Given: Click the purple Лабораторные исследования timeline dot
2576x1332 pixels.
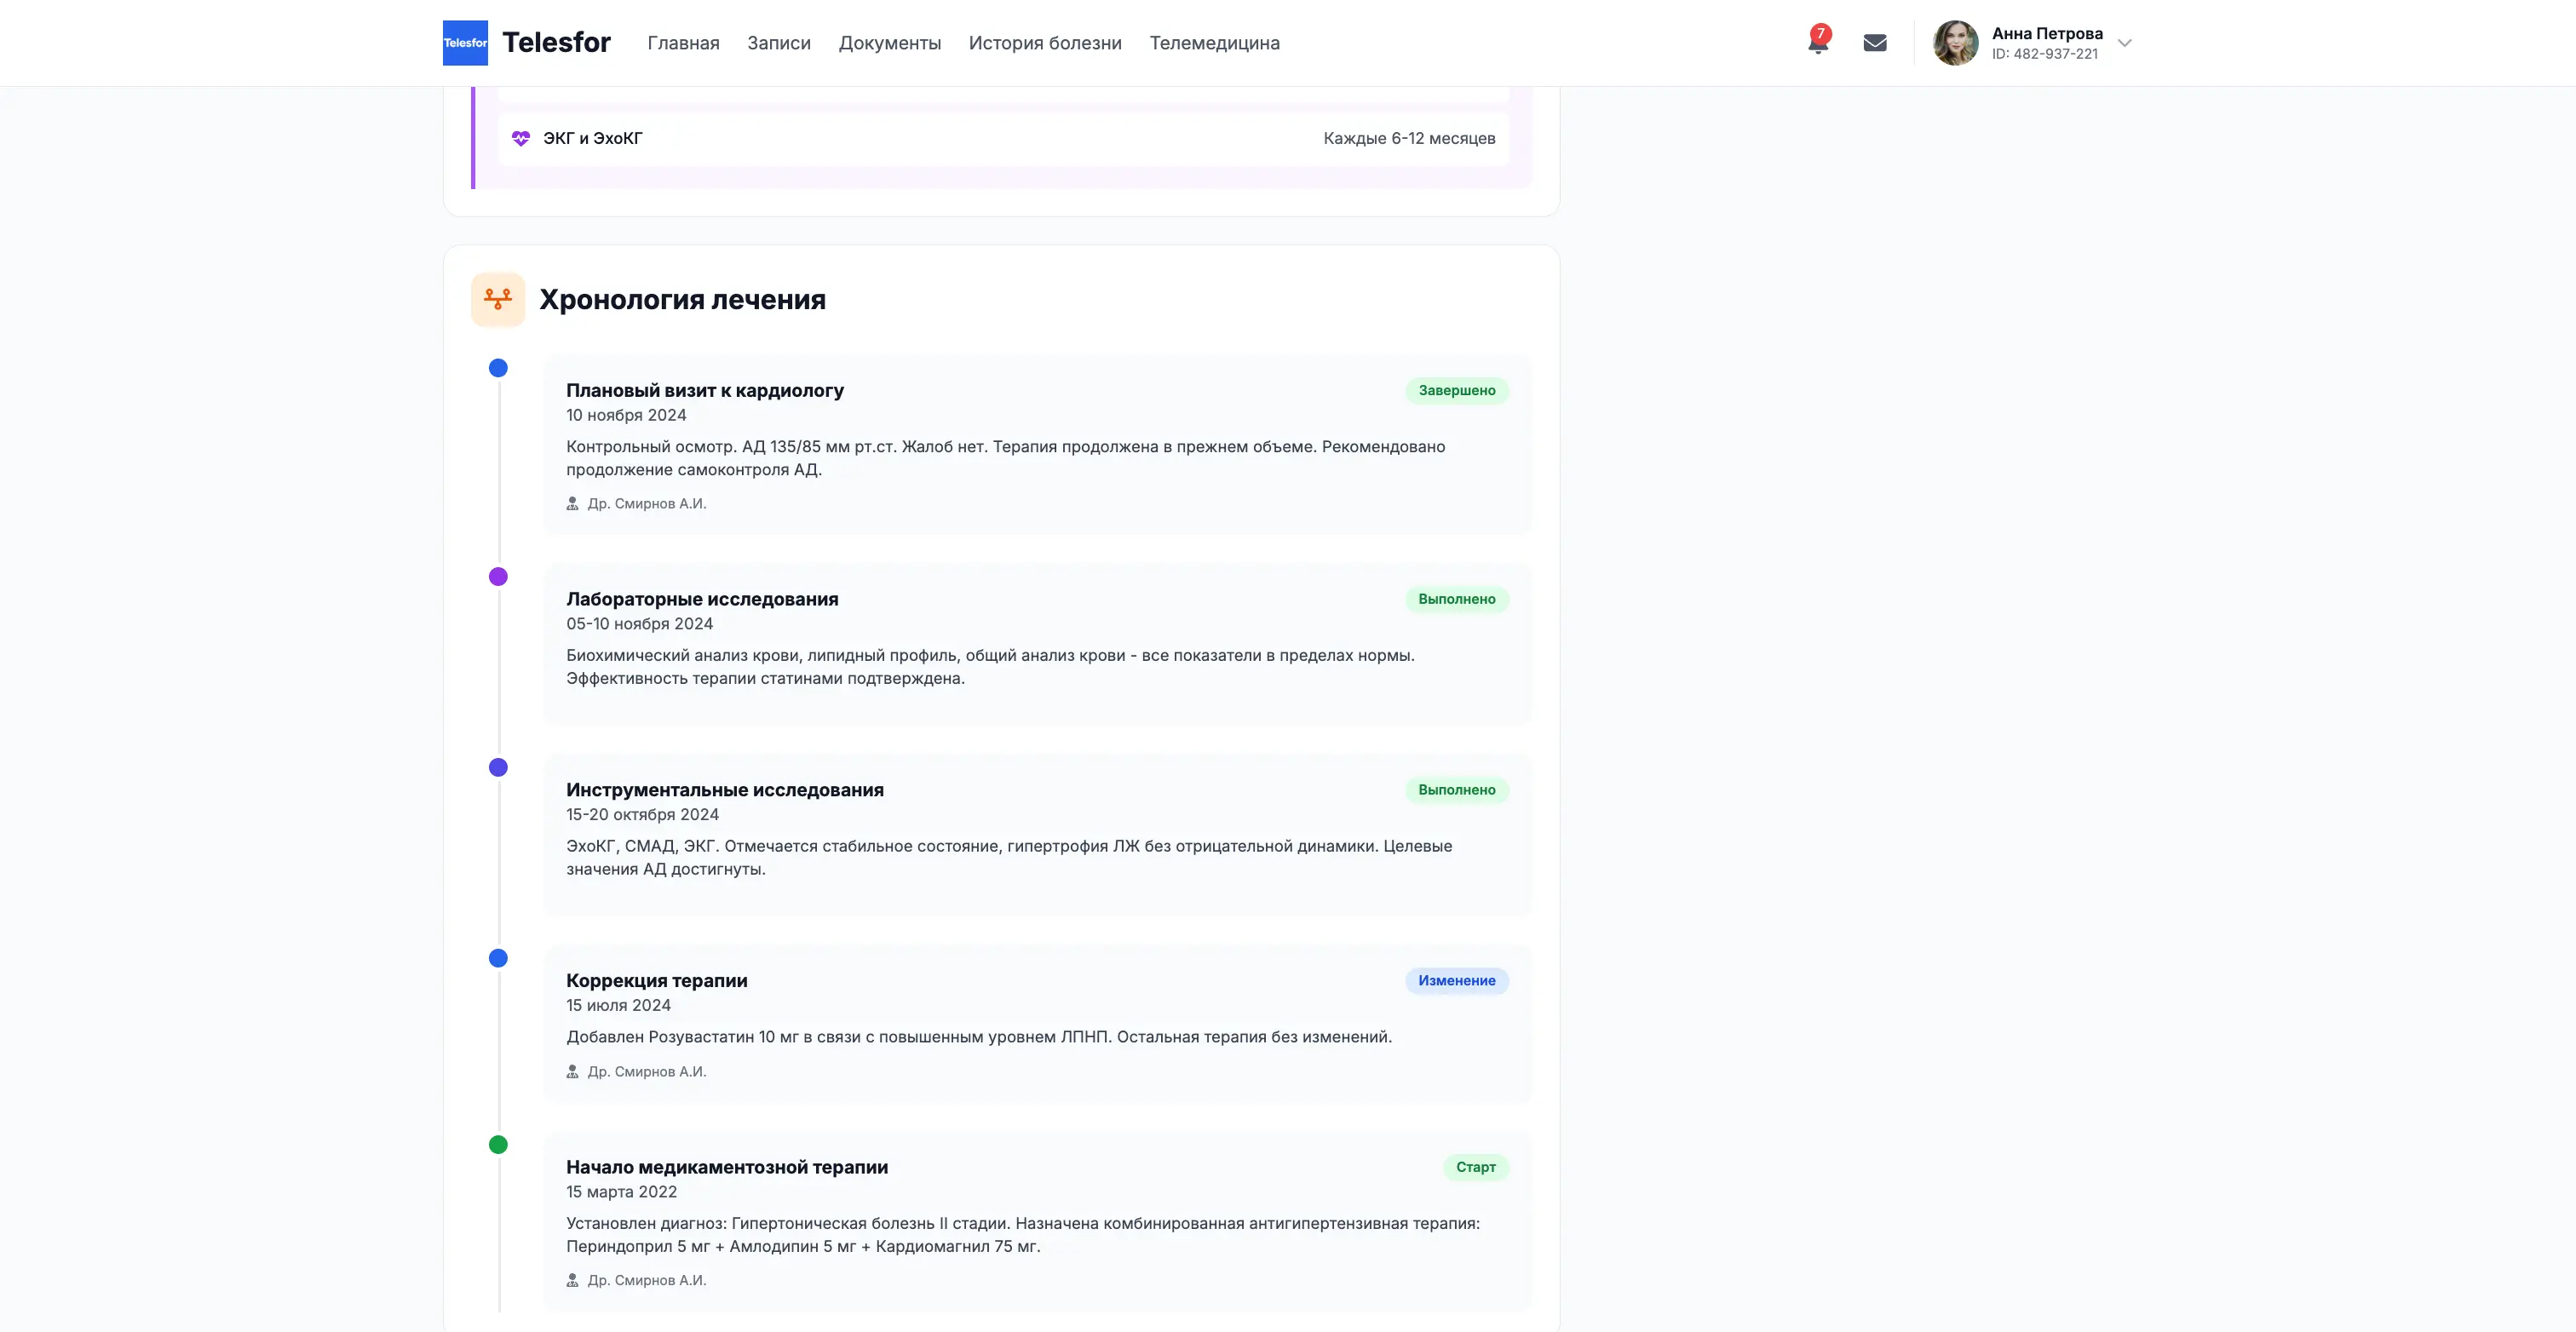Looking at the screenshot, I should (498, 577).
